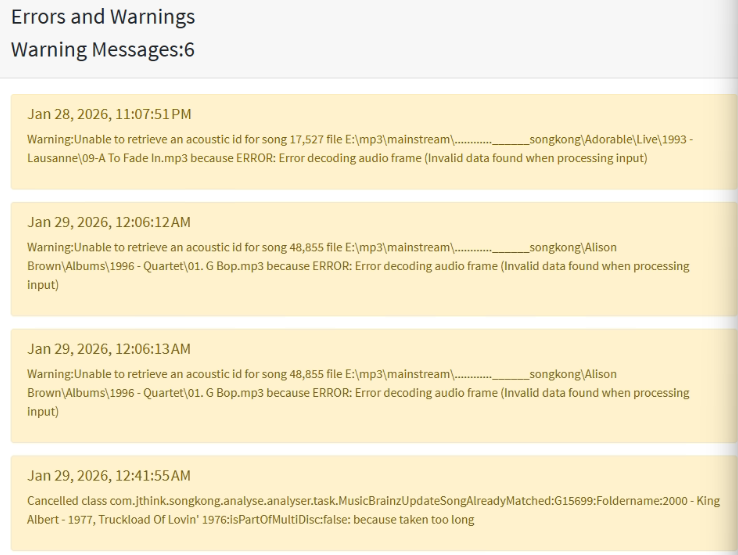Viewport: 738px width, 555px height.
Task: Select the Jan 28, 11:07:51 PM timestamp
Action: (x=110, y=114)
